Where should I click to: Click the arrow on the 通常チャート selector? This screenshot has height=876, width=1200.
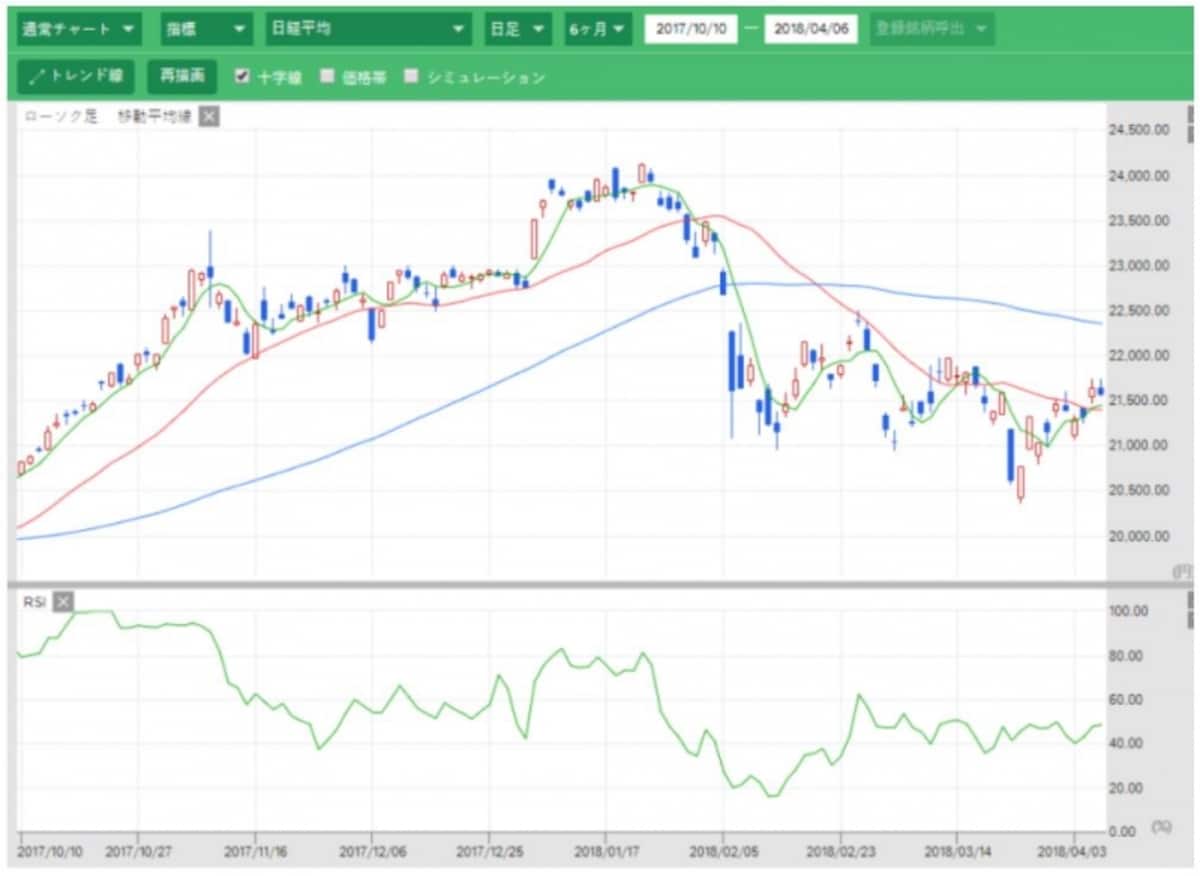tap(127, 29)
